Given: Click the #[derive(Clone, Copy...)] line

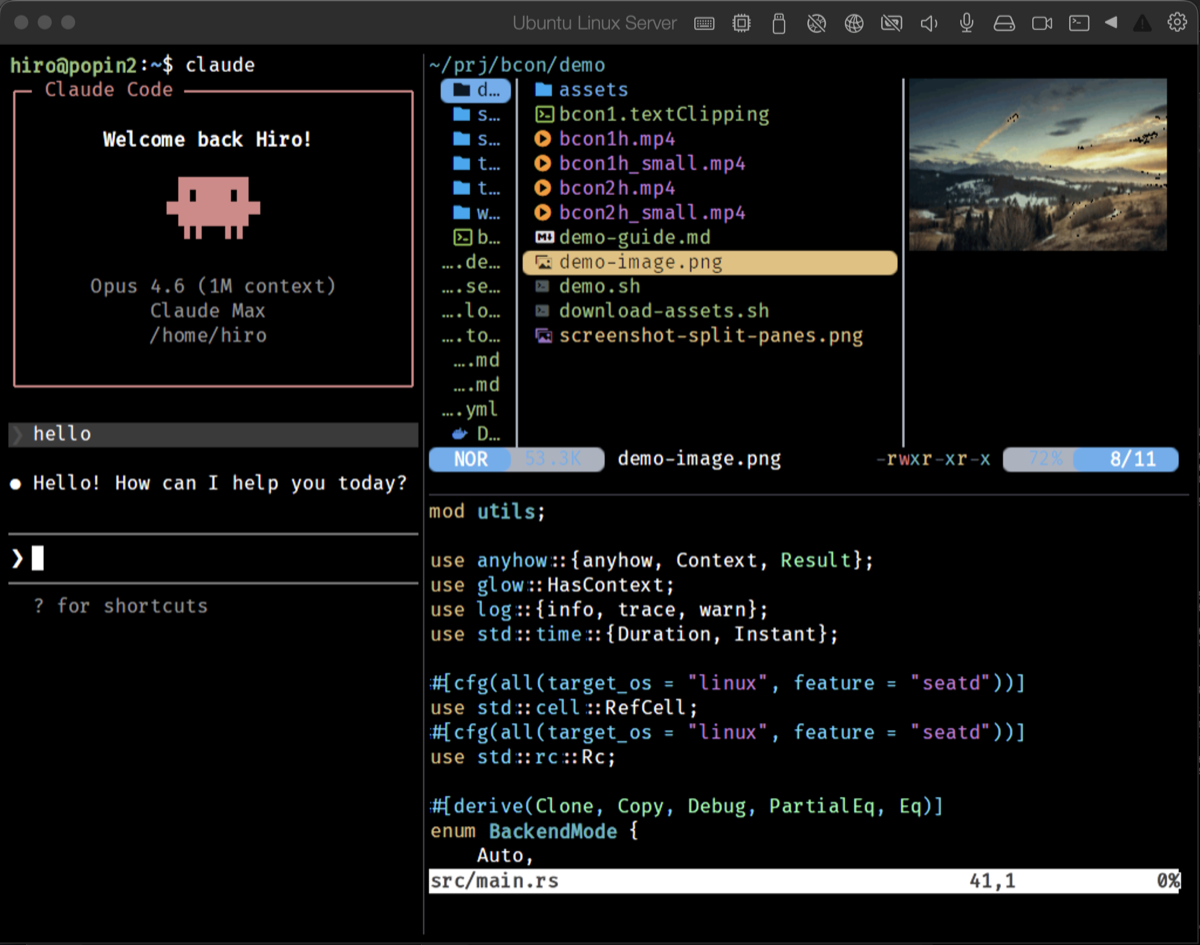Looking at the screenshot, I should [686, 806].
